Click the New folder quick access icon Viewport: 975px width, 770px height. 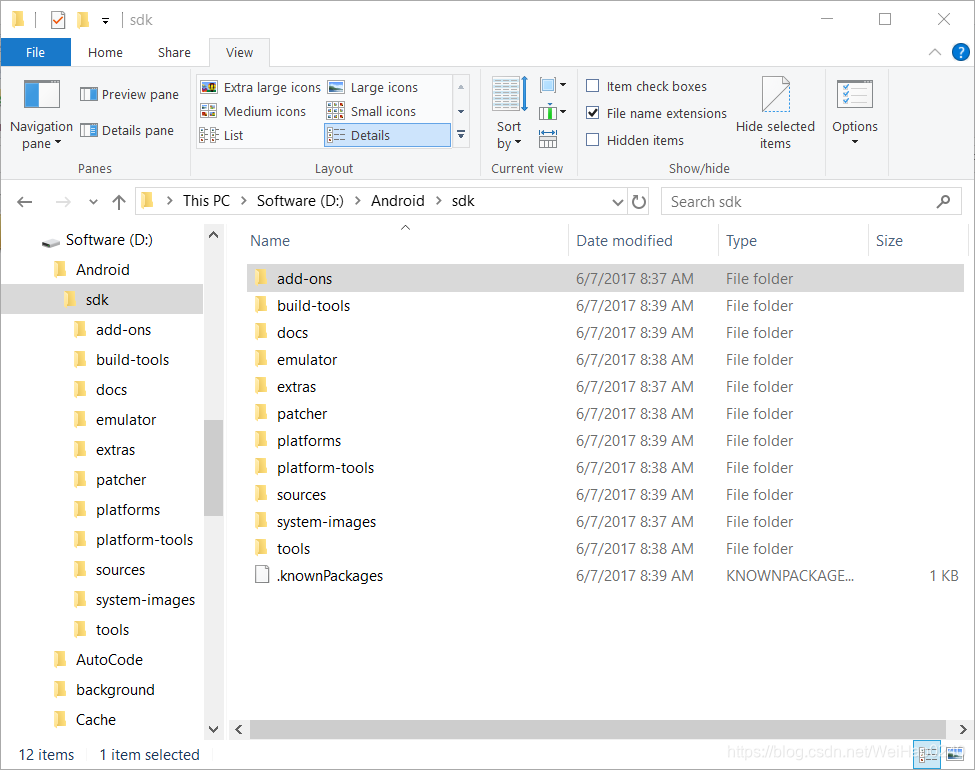(x=83, y=20)
